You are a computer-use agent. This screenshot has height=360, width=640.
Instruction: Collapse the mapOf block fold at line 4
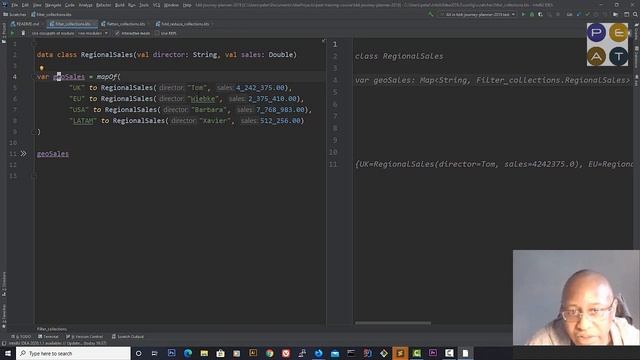34,76
